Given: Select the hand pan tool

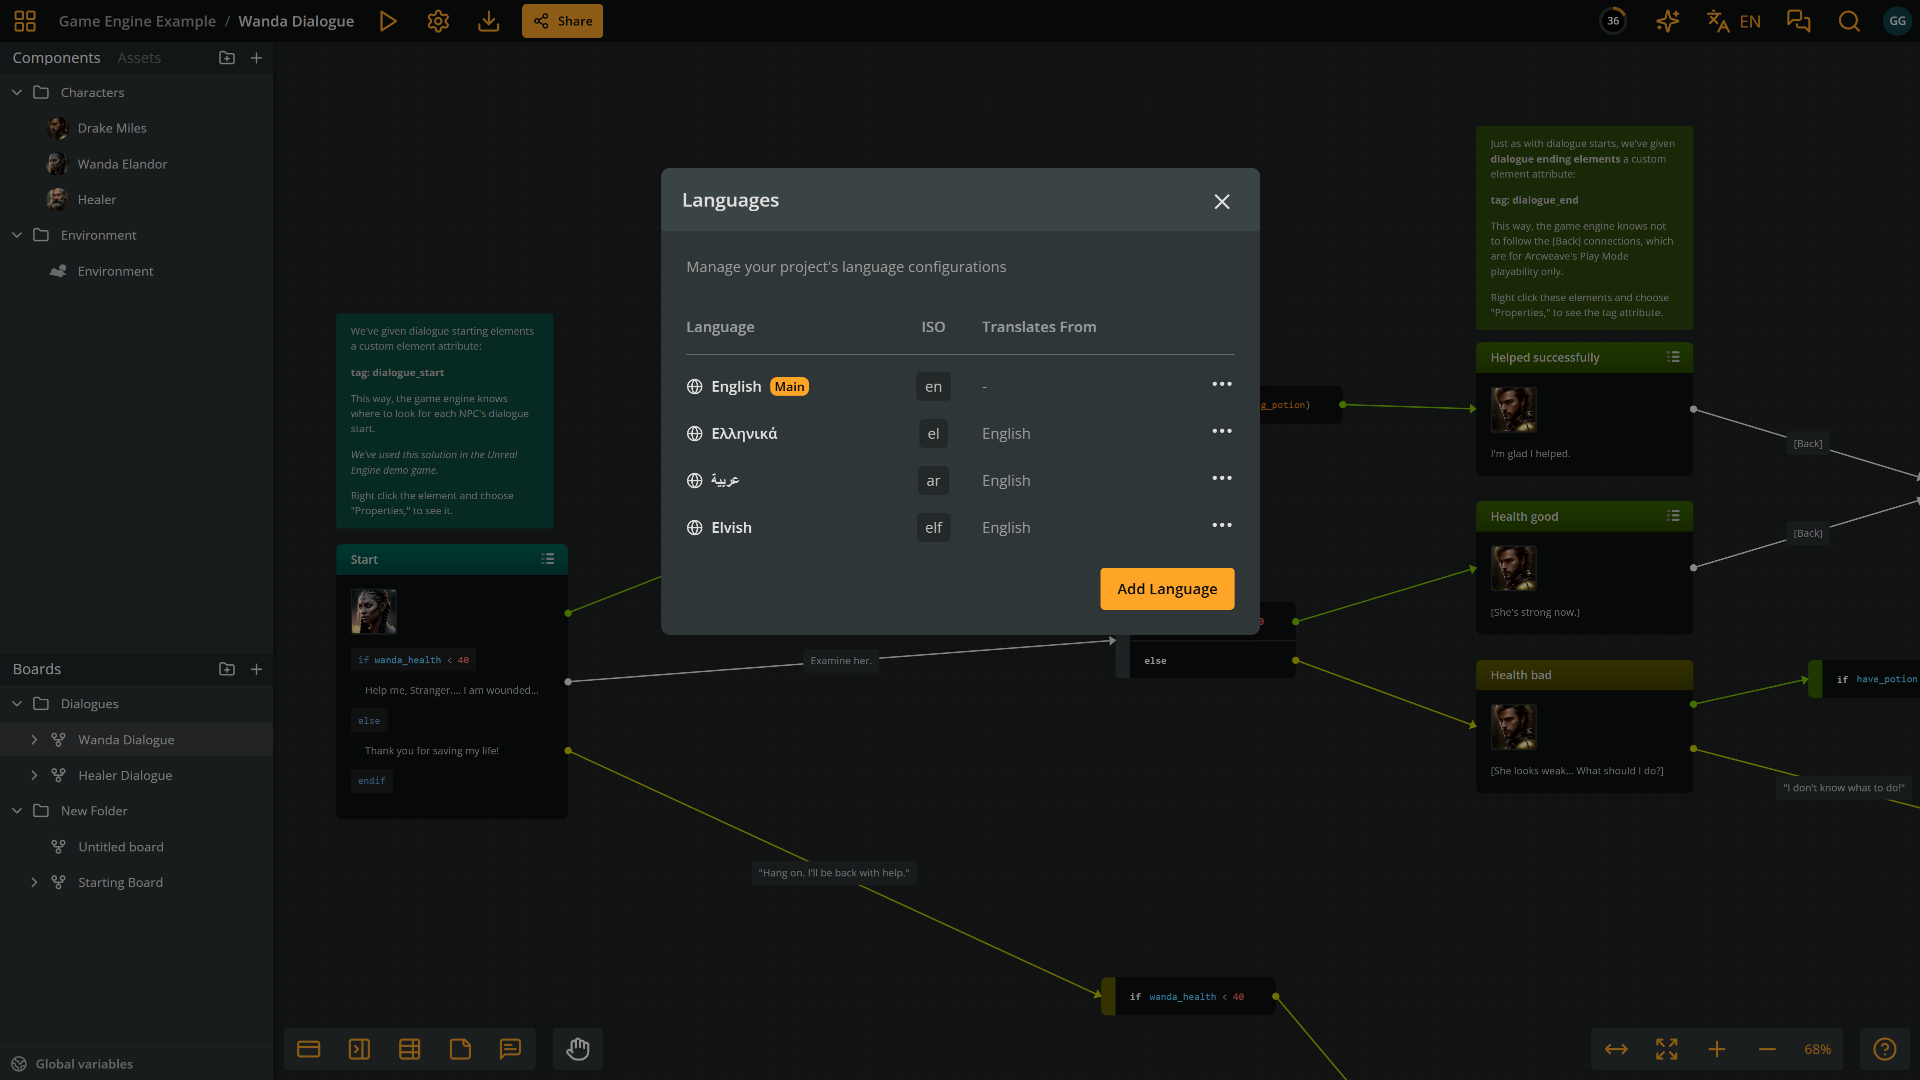Looking at the screenshot, I should tap(578, 1049).
